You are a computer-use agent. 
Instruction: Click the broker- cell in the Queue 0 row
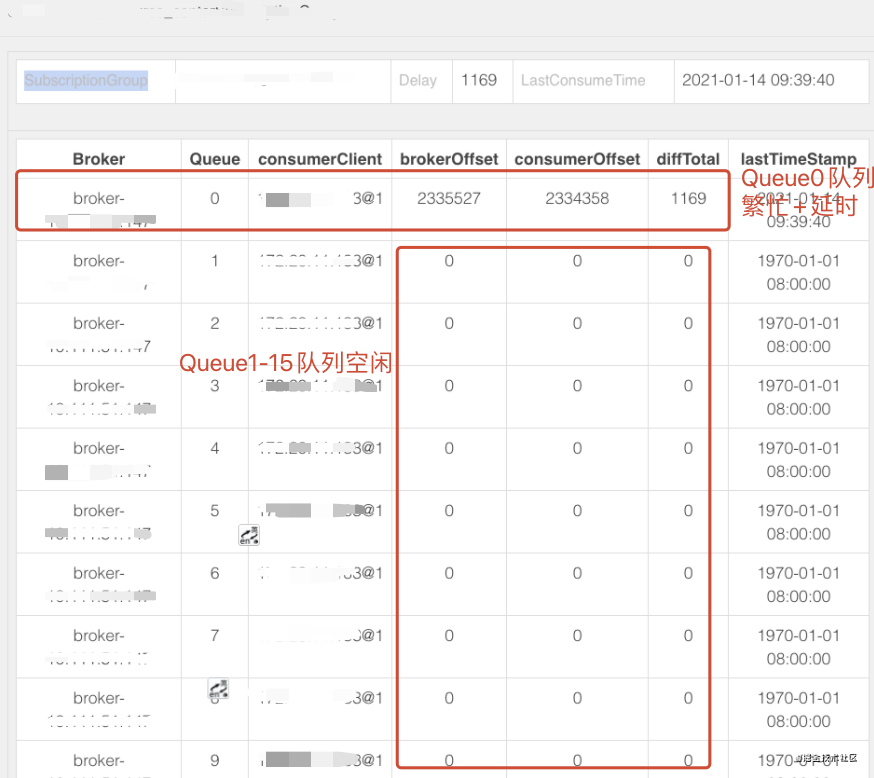pyautogui.click(x=99, y=210)
